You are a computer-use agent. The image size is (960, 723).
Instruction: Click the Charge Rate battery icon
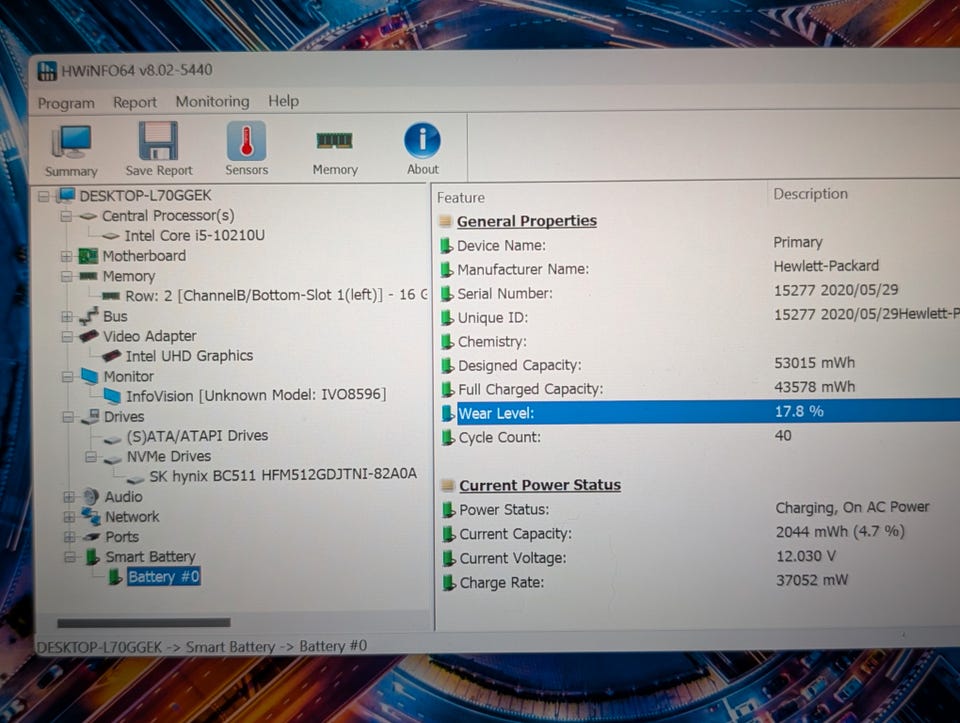coord(449,582)
